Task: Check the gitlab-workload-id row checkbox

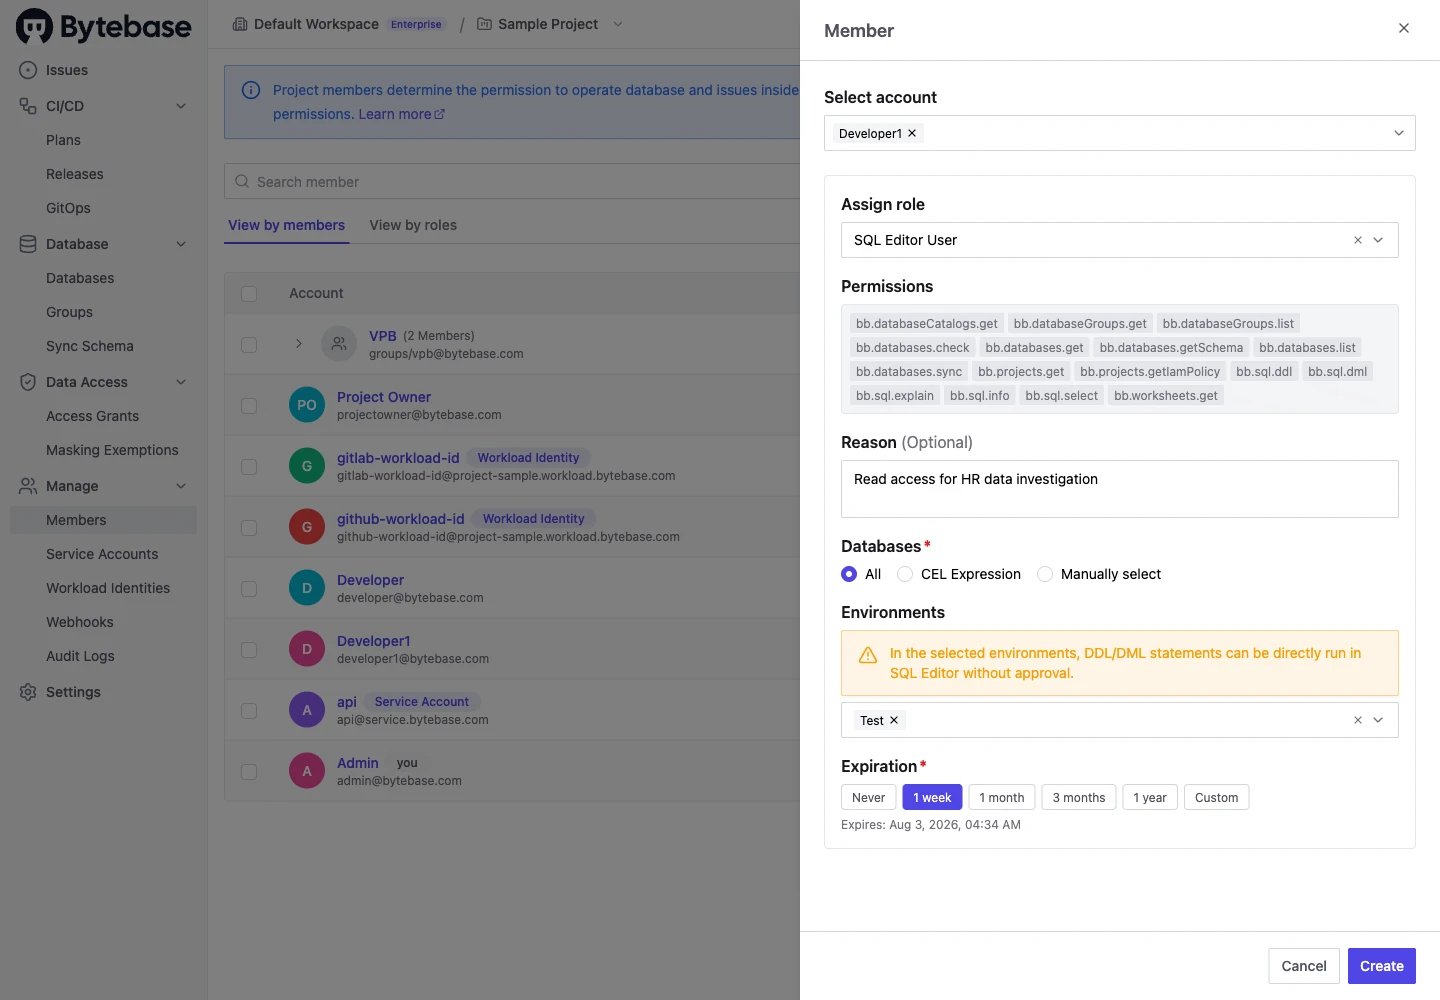Action: coord(249,467)
